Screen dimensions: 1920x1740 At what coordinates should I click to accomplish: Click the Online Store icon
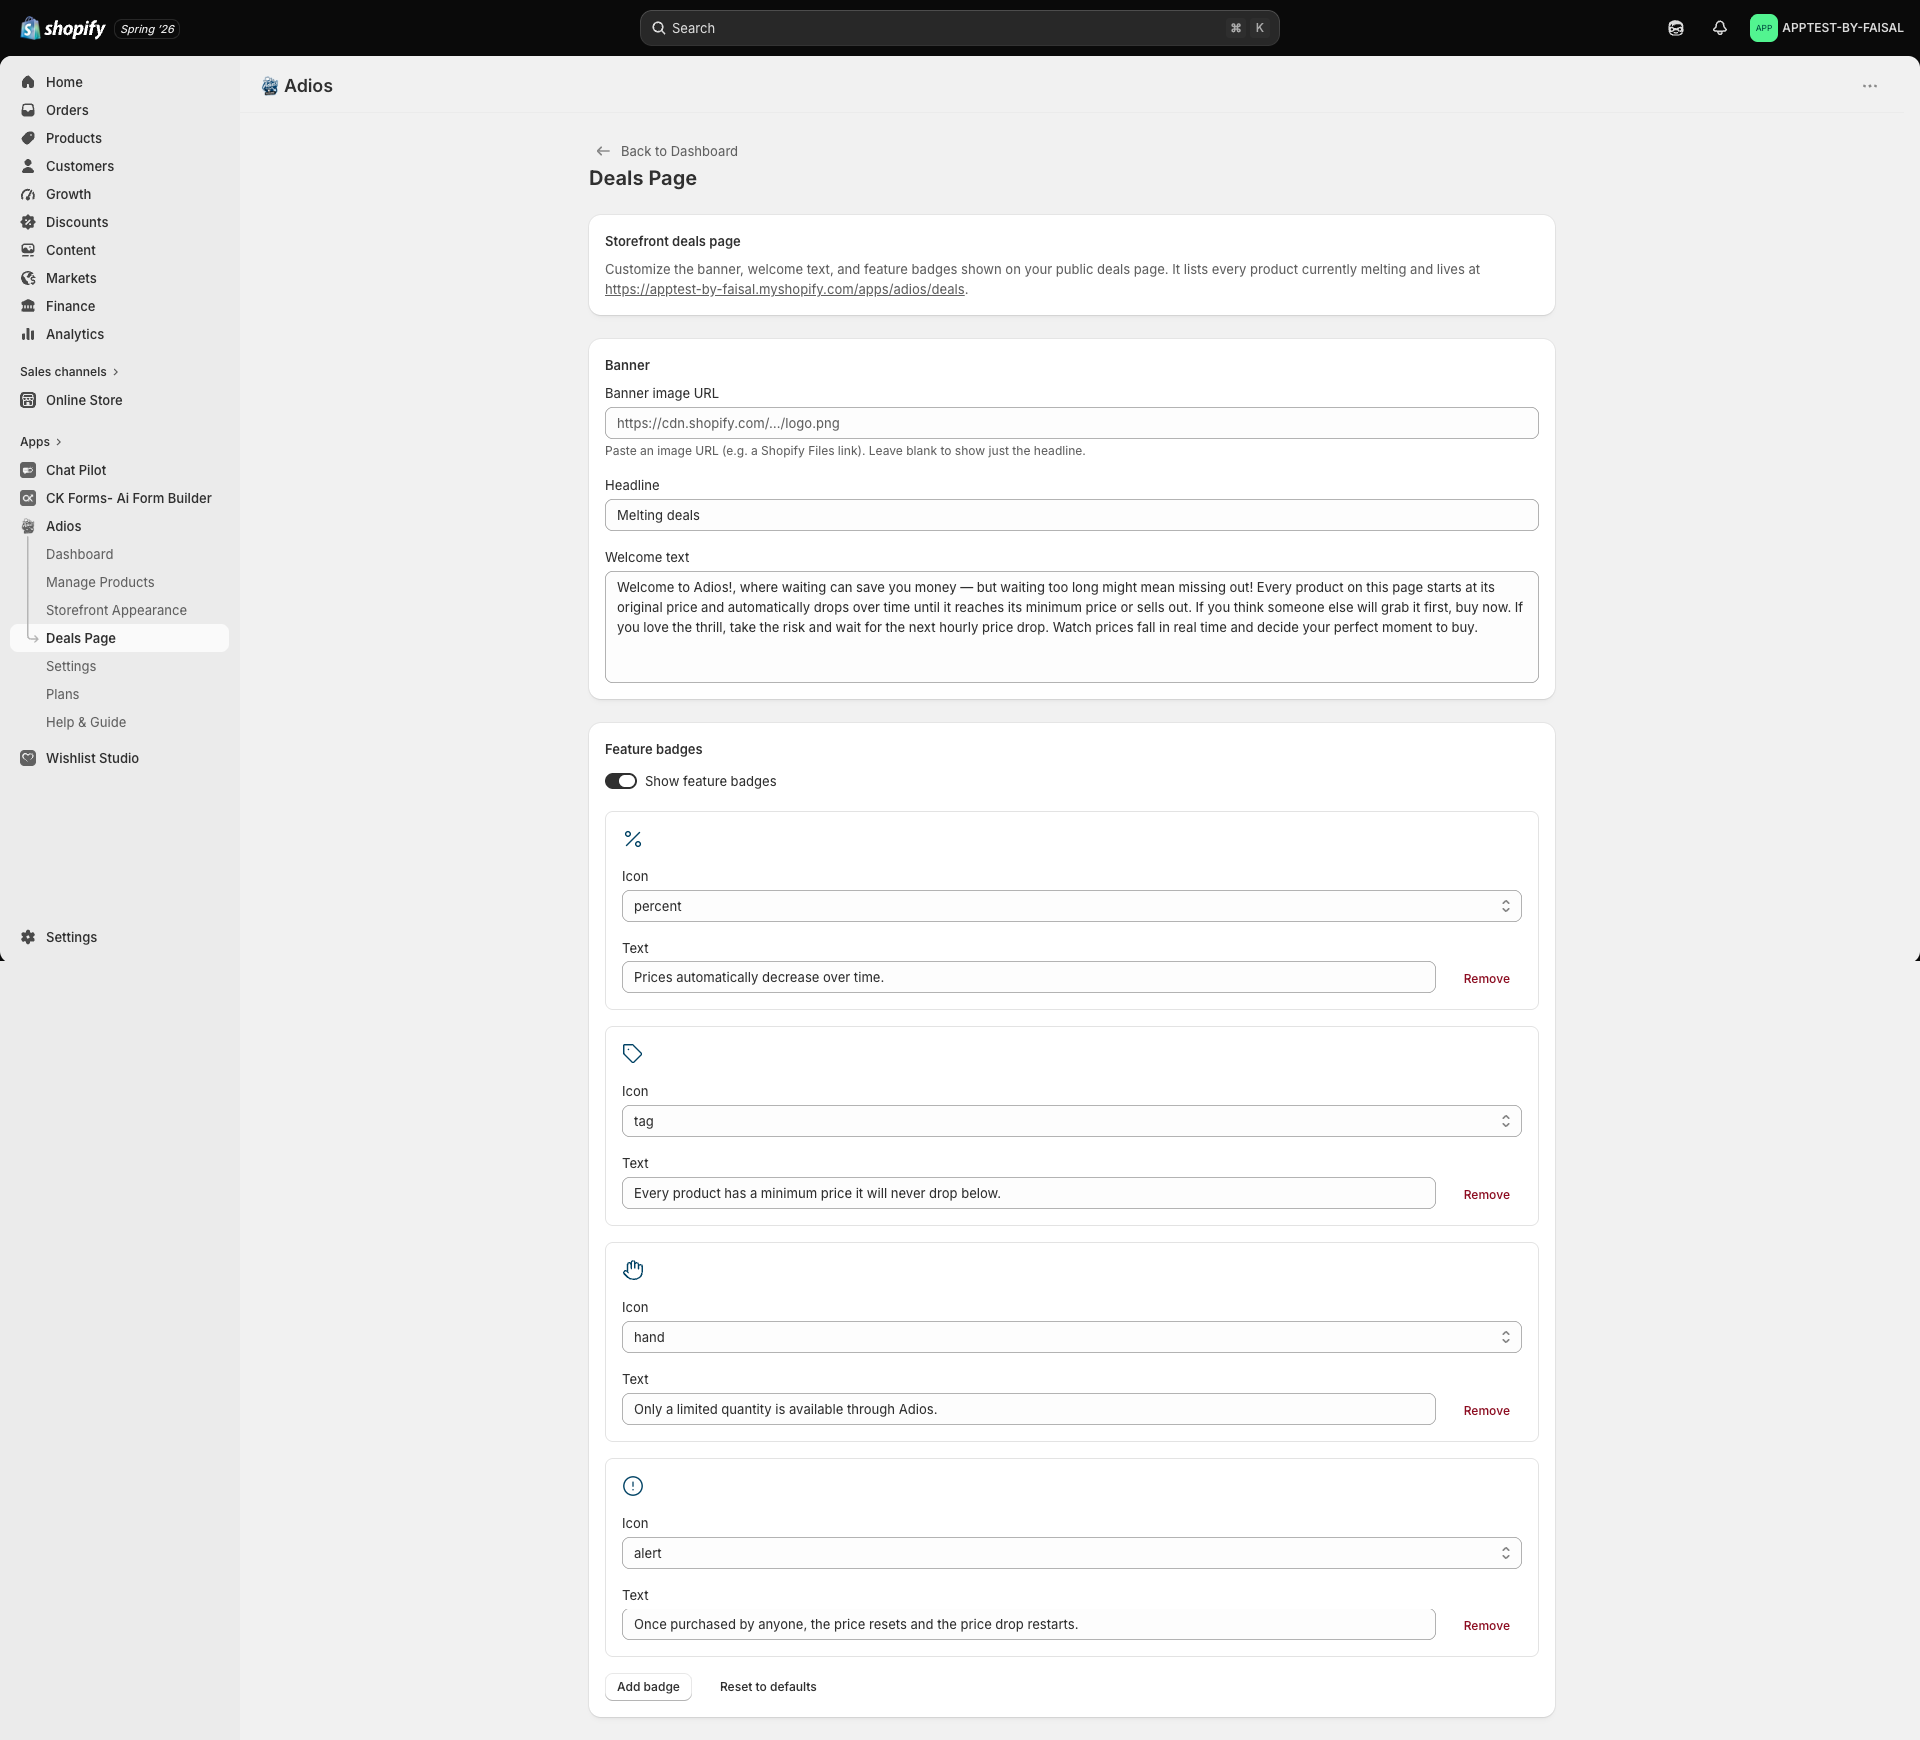pos(28,400)
